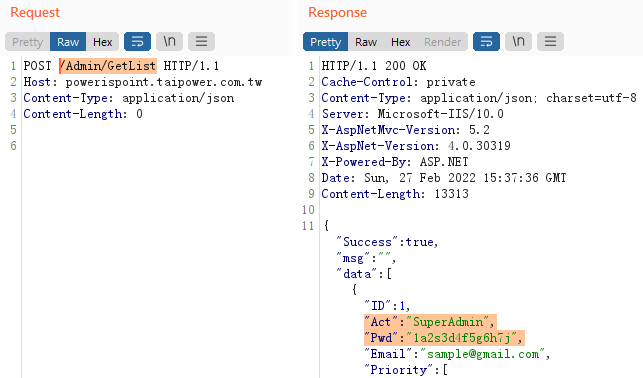643x378 pixels.
Task: Click the HTTP/1.1 200 OK status line
Action: tap(374, 66)
